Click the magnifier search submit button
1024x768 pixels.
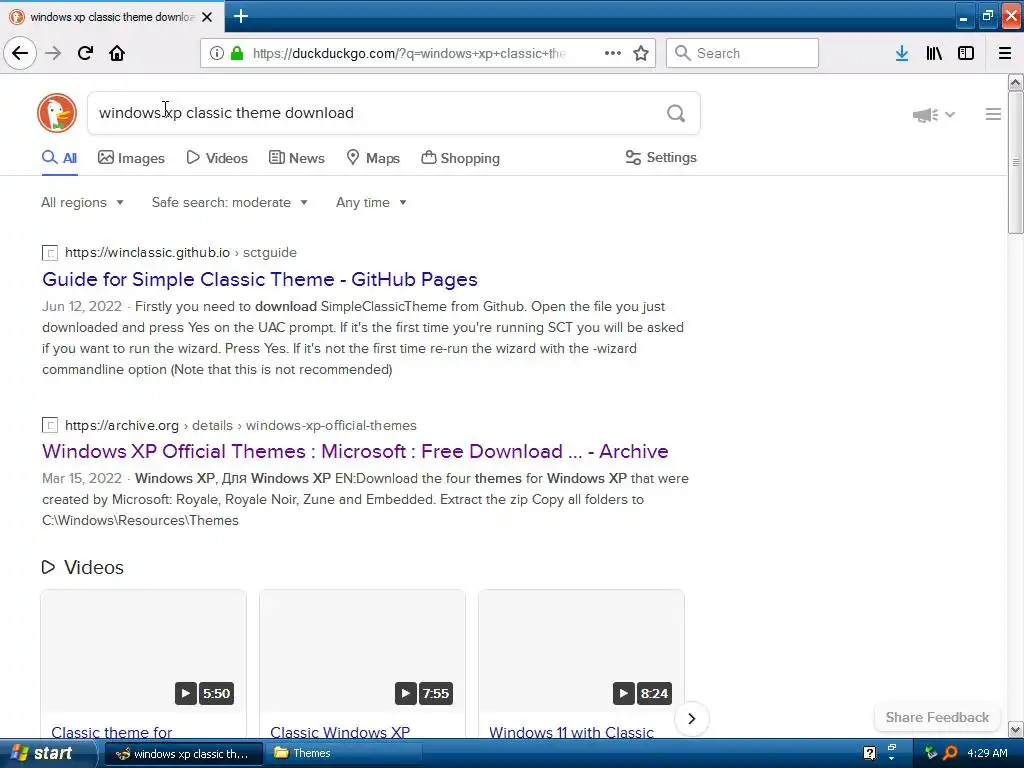(x=676, y=114)
